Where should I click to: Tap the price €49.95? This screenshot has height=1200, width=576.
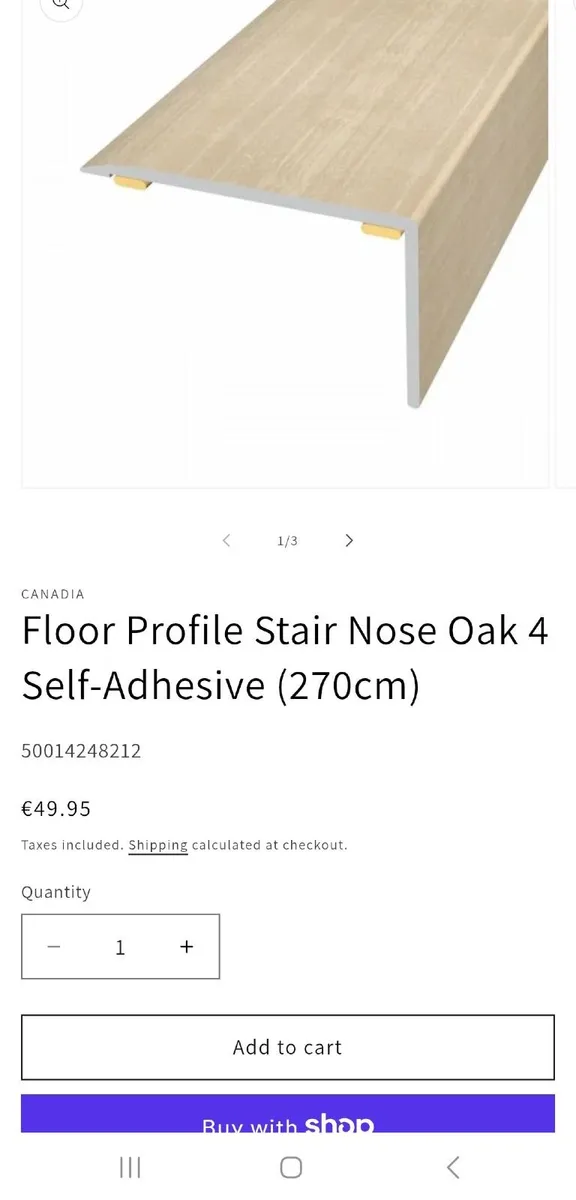57,809
